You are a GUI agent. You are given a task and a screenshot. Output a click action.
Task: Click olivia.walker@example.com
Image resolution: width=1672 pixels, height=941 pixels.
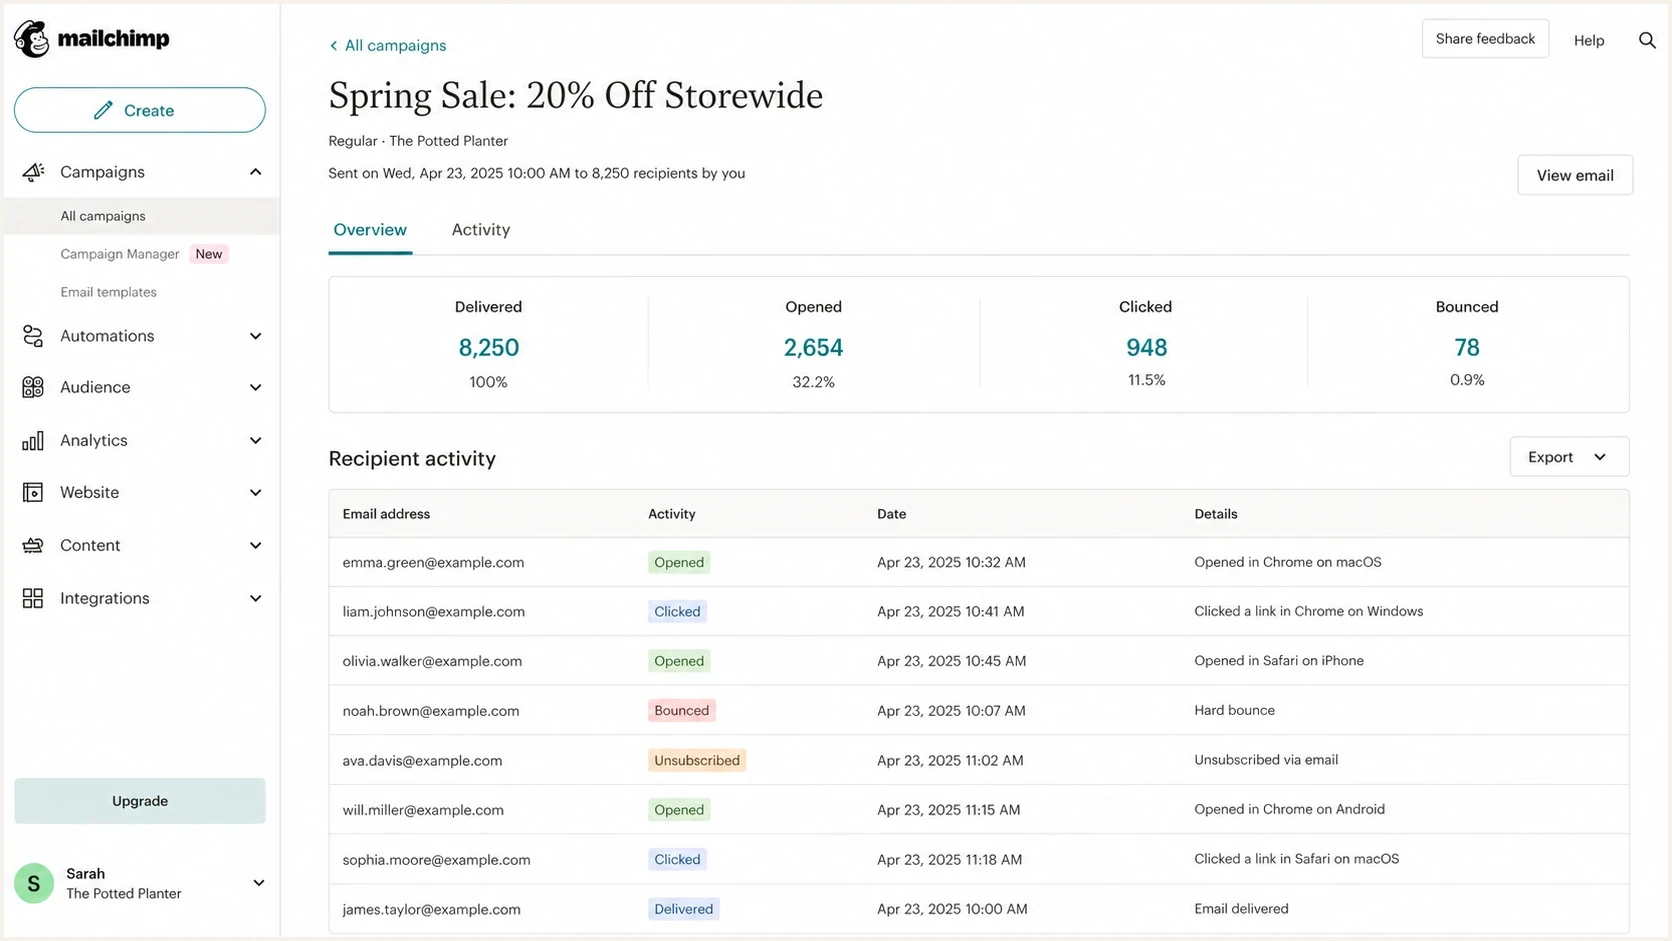pos(432,661)
